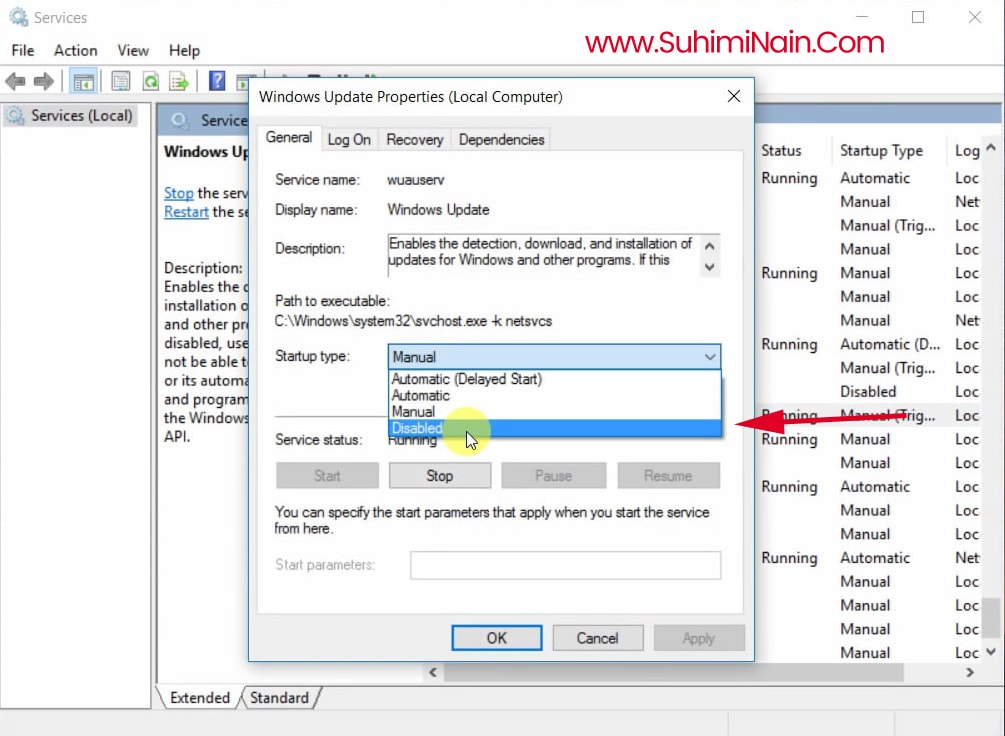
Task: Click the Export List toolbar icon
Action: [179, 82]
